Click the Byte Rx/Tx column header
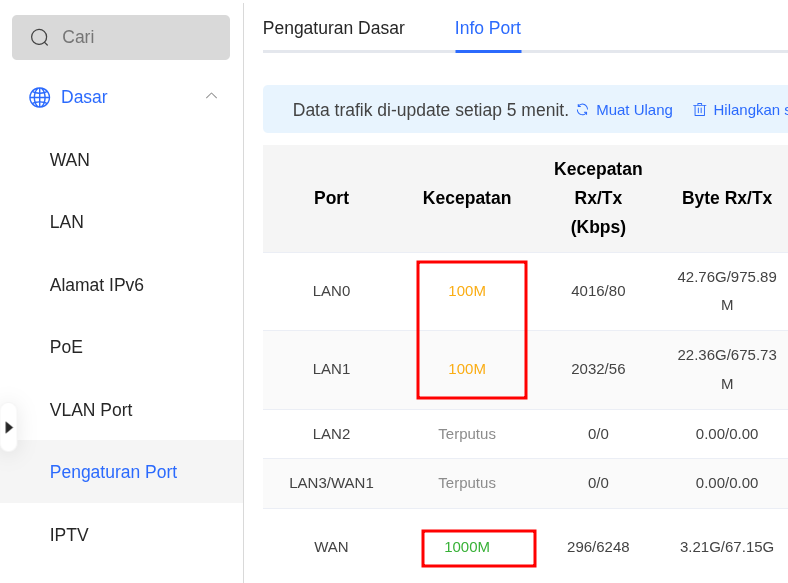 (x=727, y=198)
